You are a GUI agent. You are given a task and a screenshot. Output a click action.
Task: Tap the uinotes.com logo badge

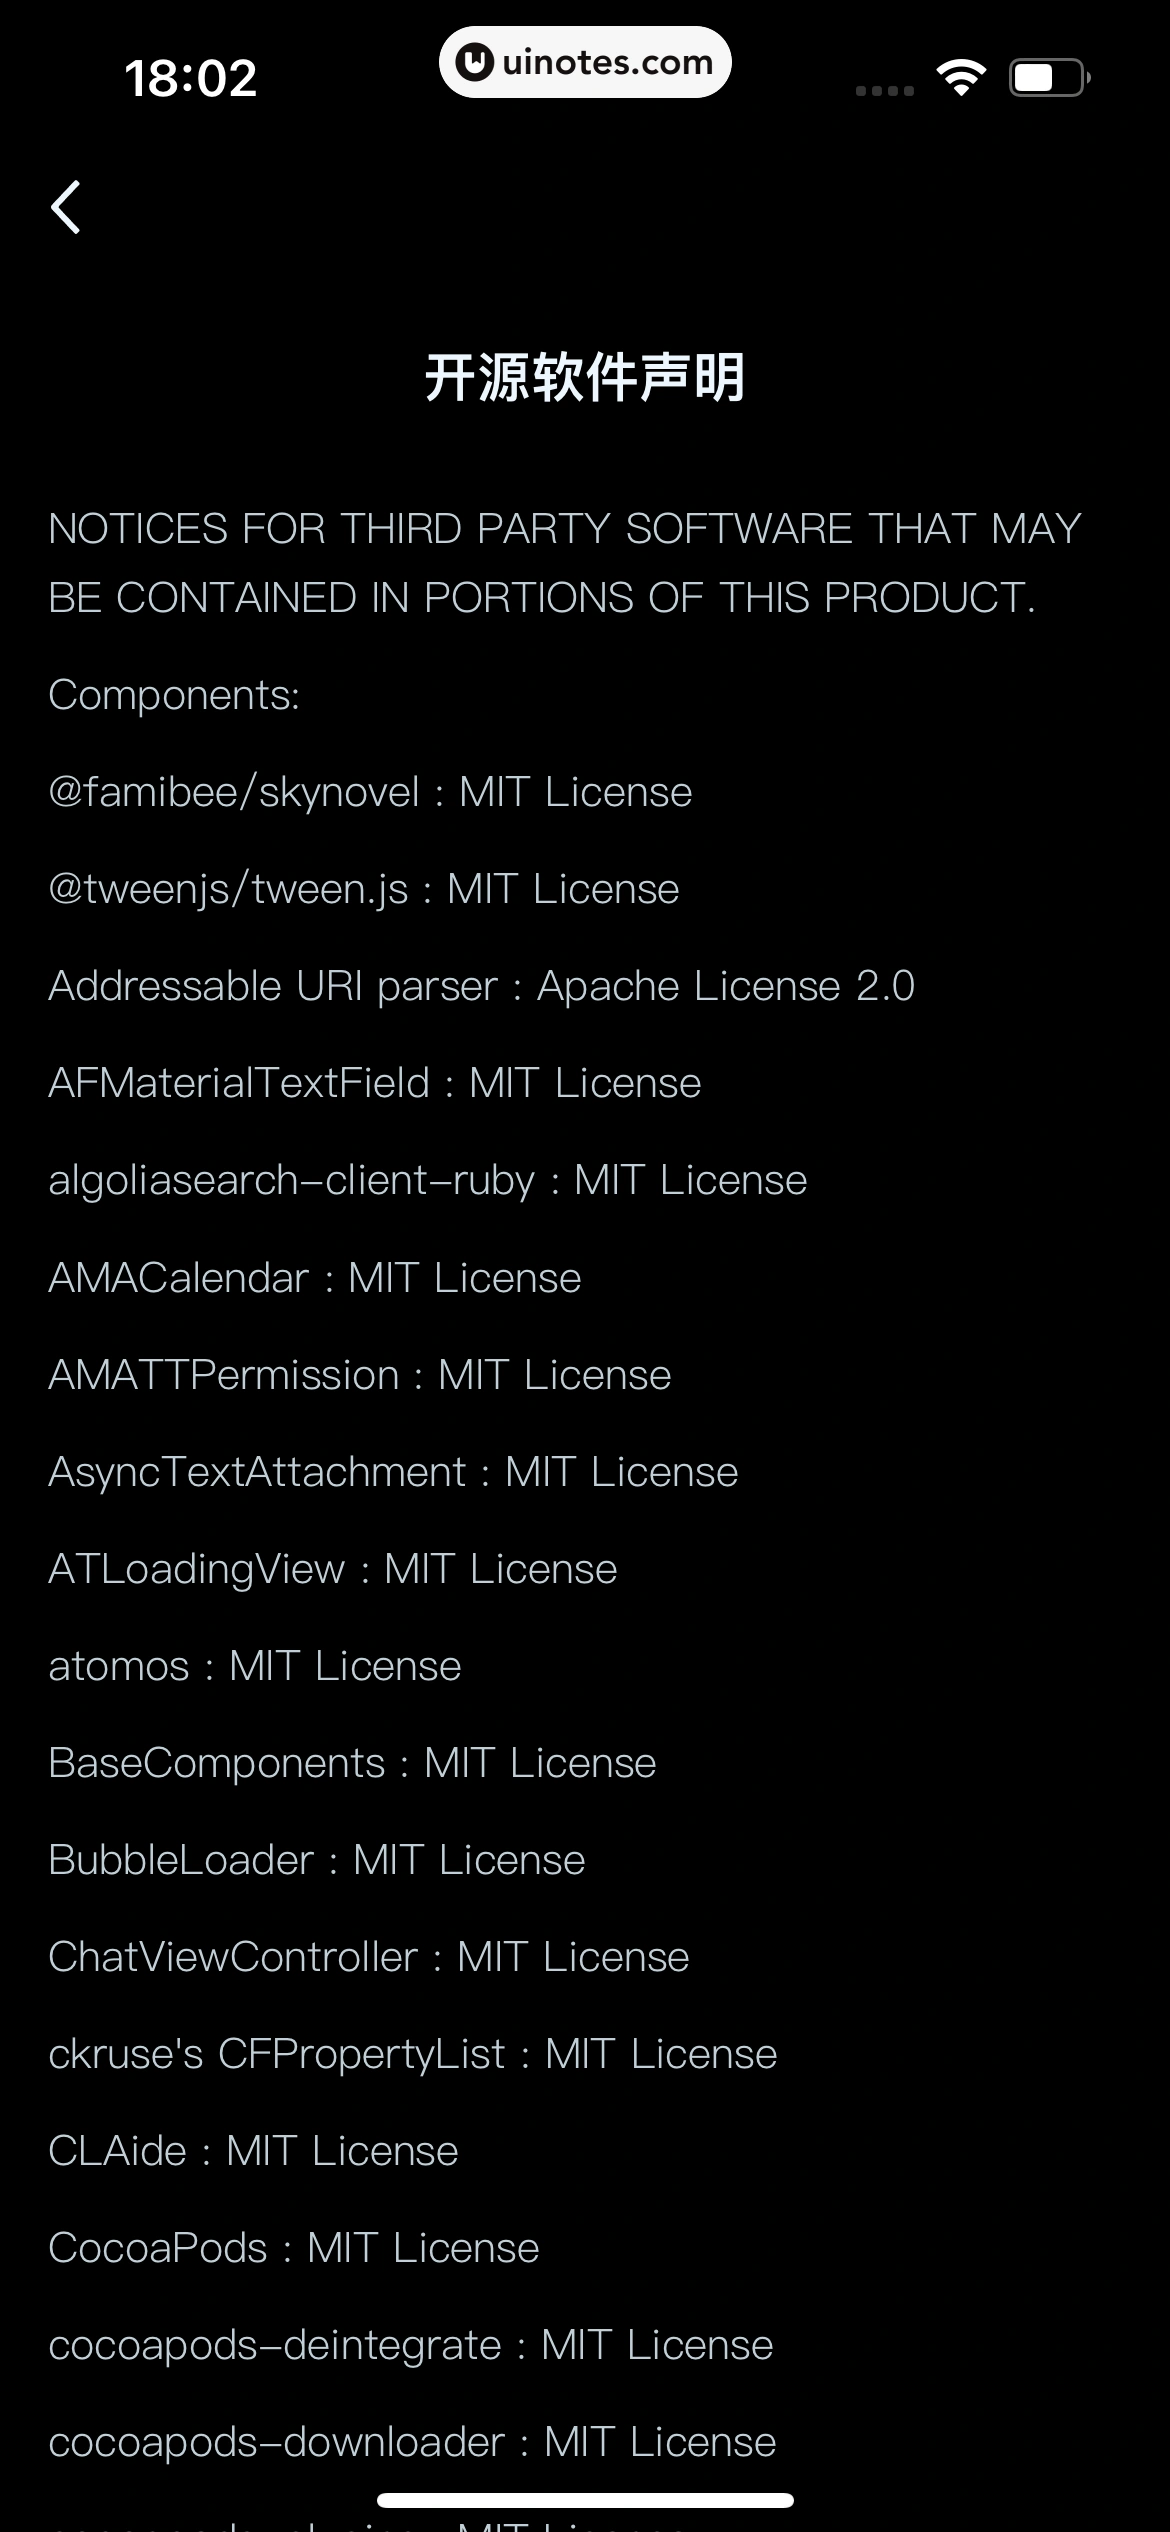point(585,62)
